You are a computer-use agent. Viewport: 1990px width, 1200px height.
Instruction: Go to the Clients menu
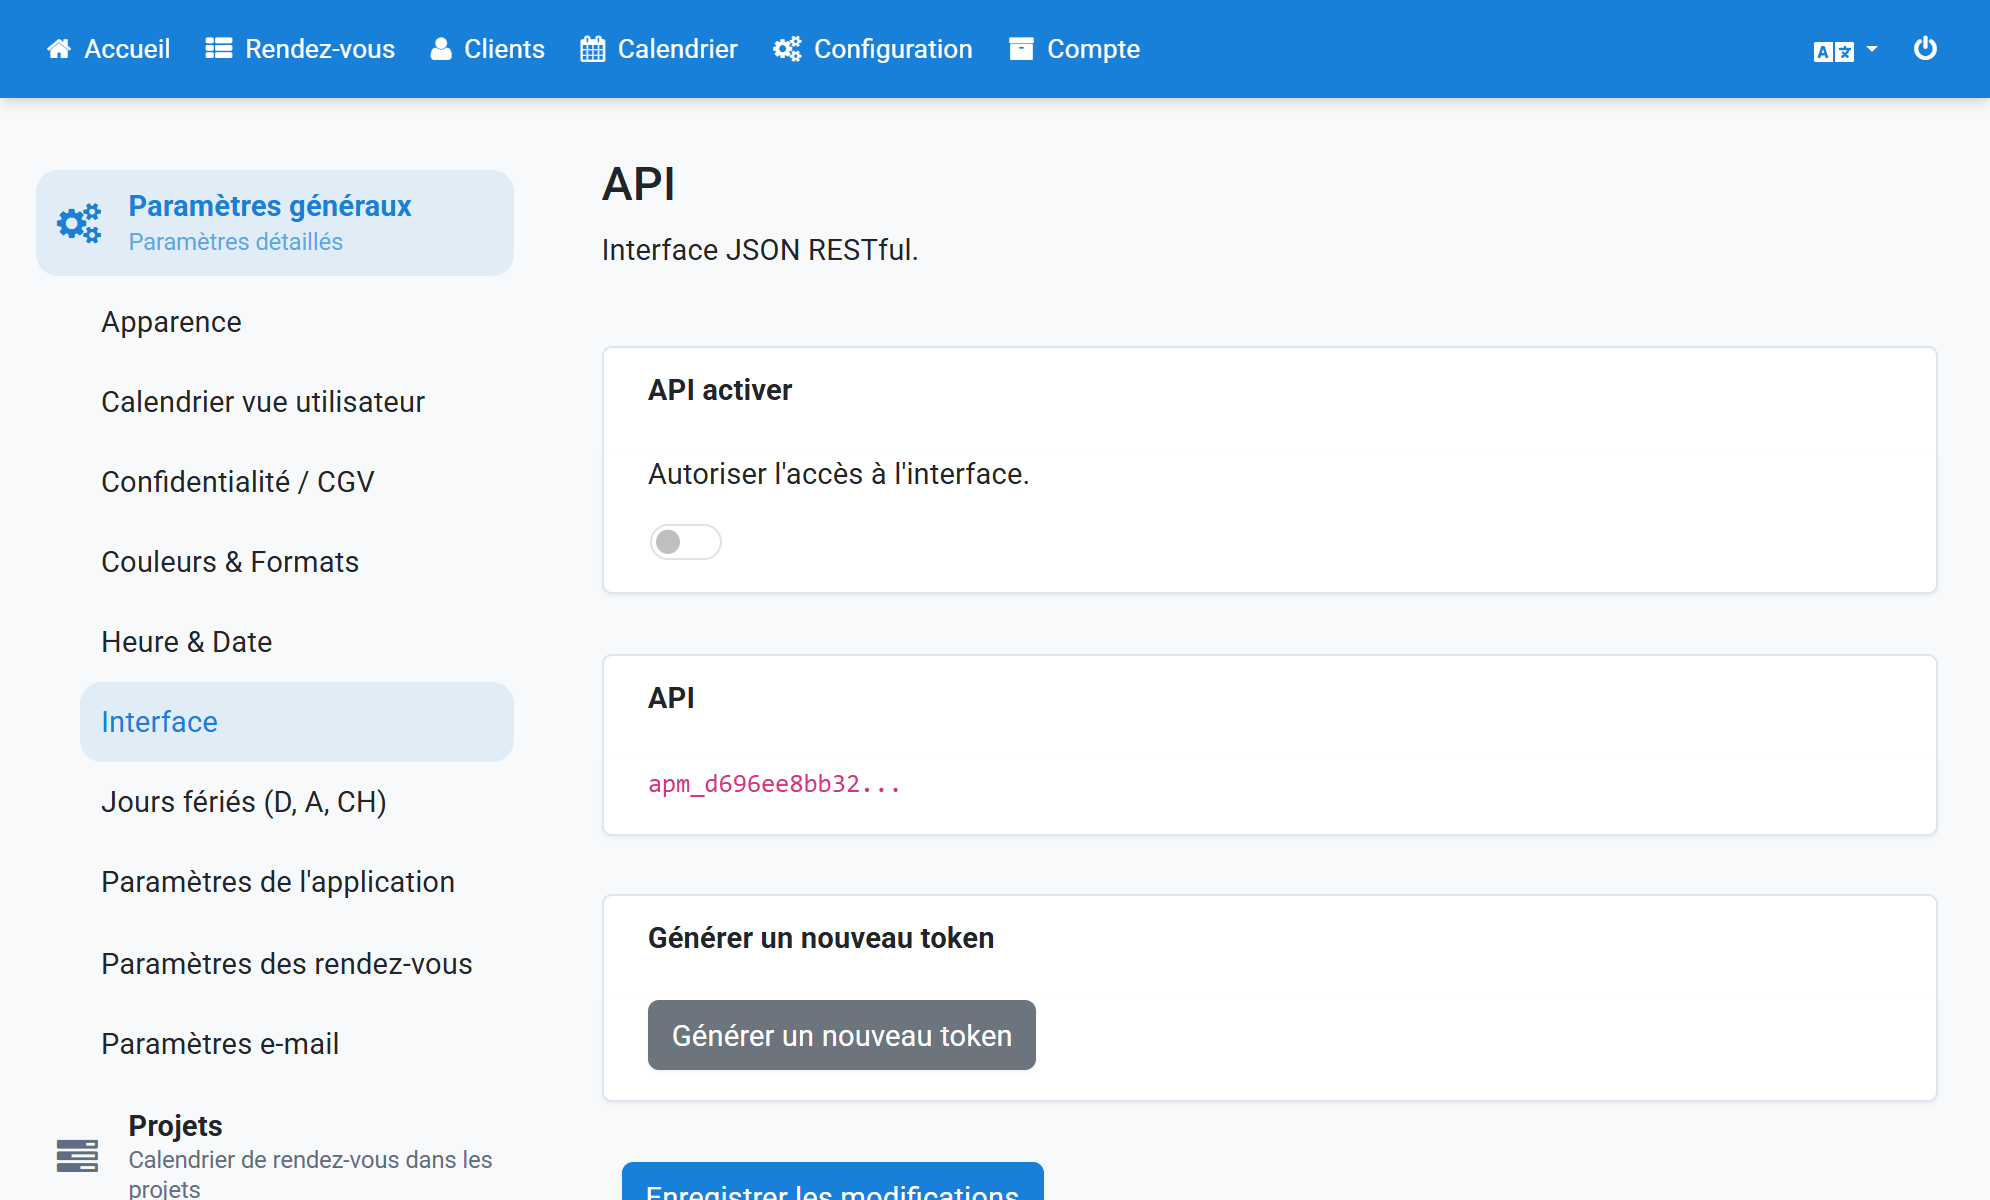point(487,49)
